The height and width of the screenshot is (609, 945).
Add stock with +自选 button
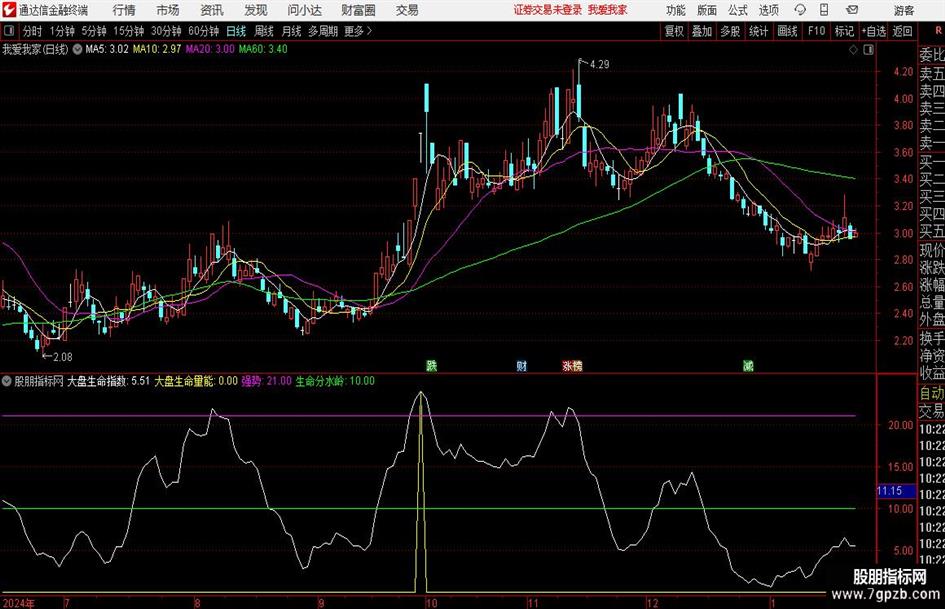874,31
